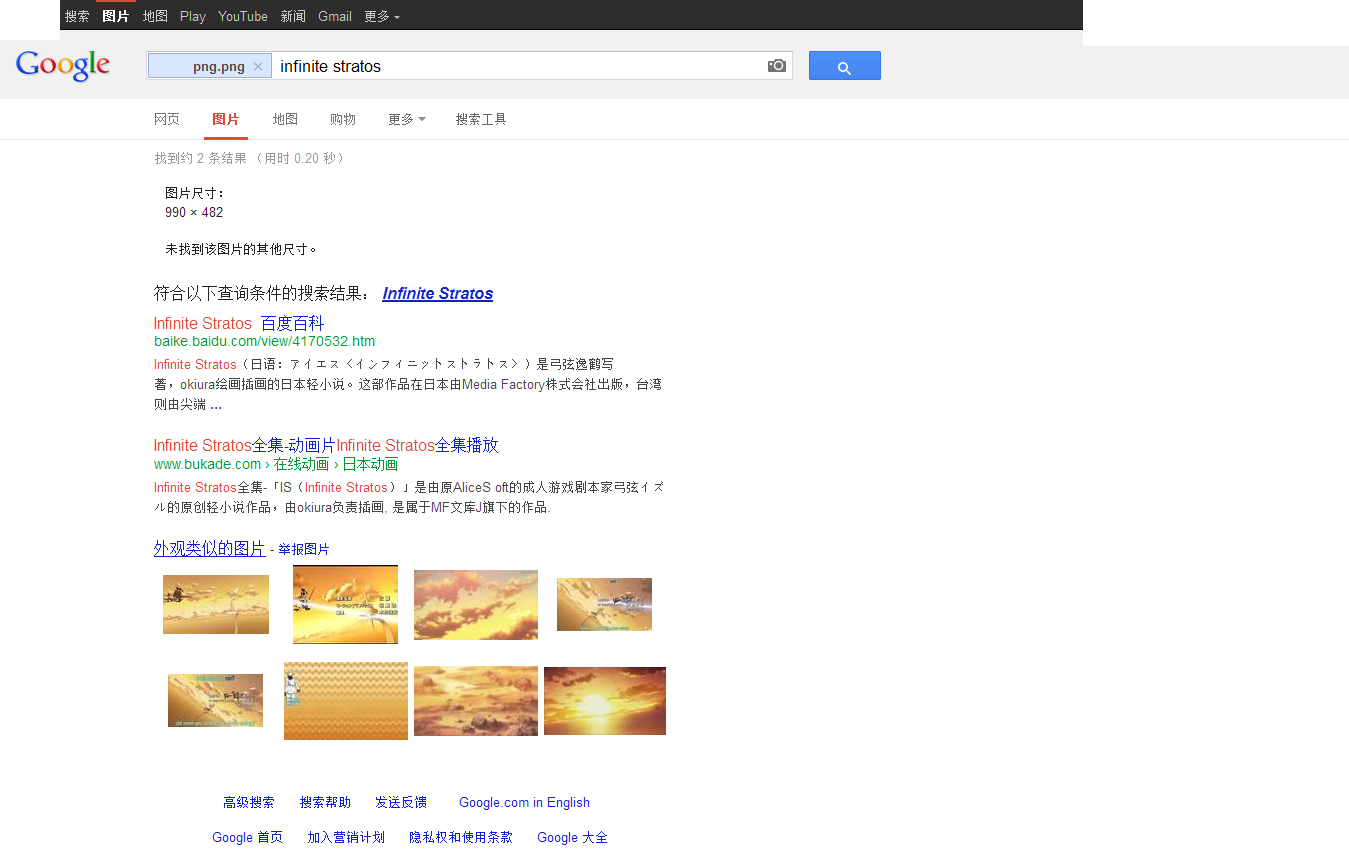Switch to the 购物 results tab
The width and height of the screenshot is (1349, 864).
[343, 119]
